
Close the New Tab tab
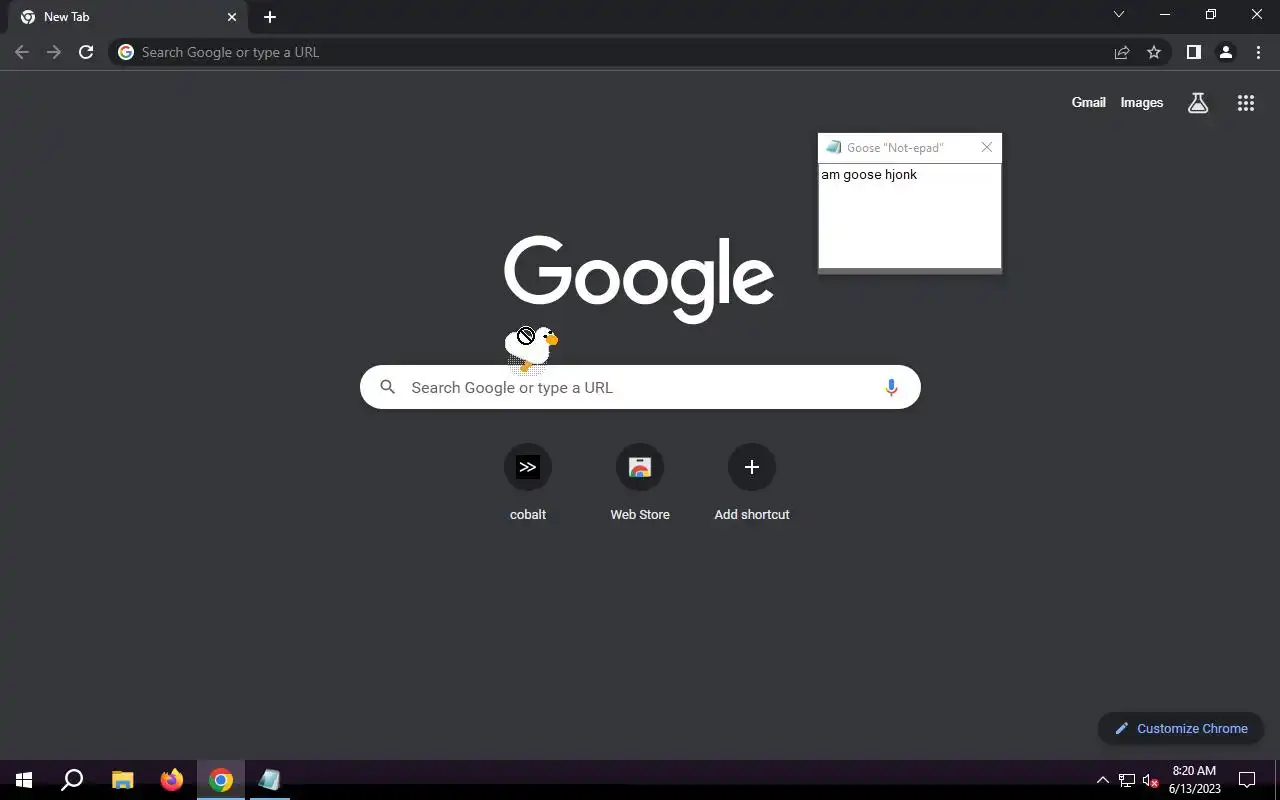coord(232,17)
